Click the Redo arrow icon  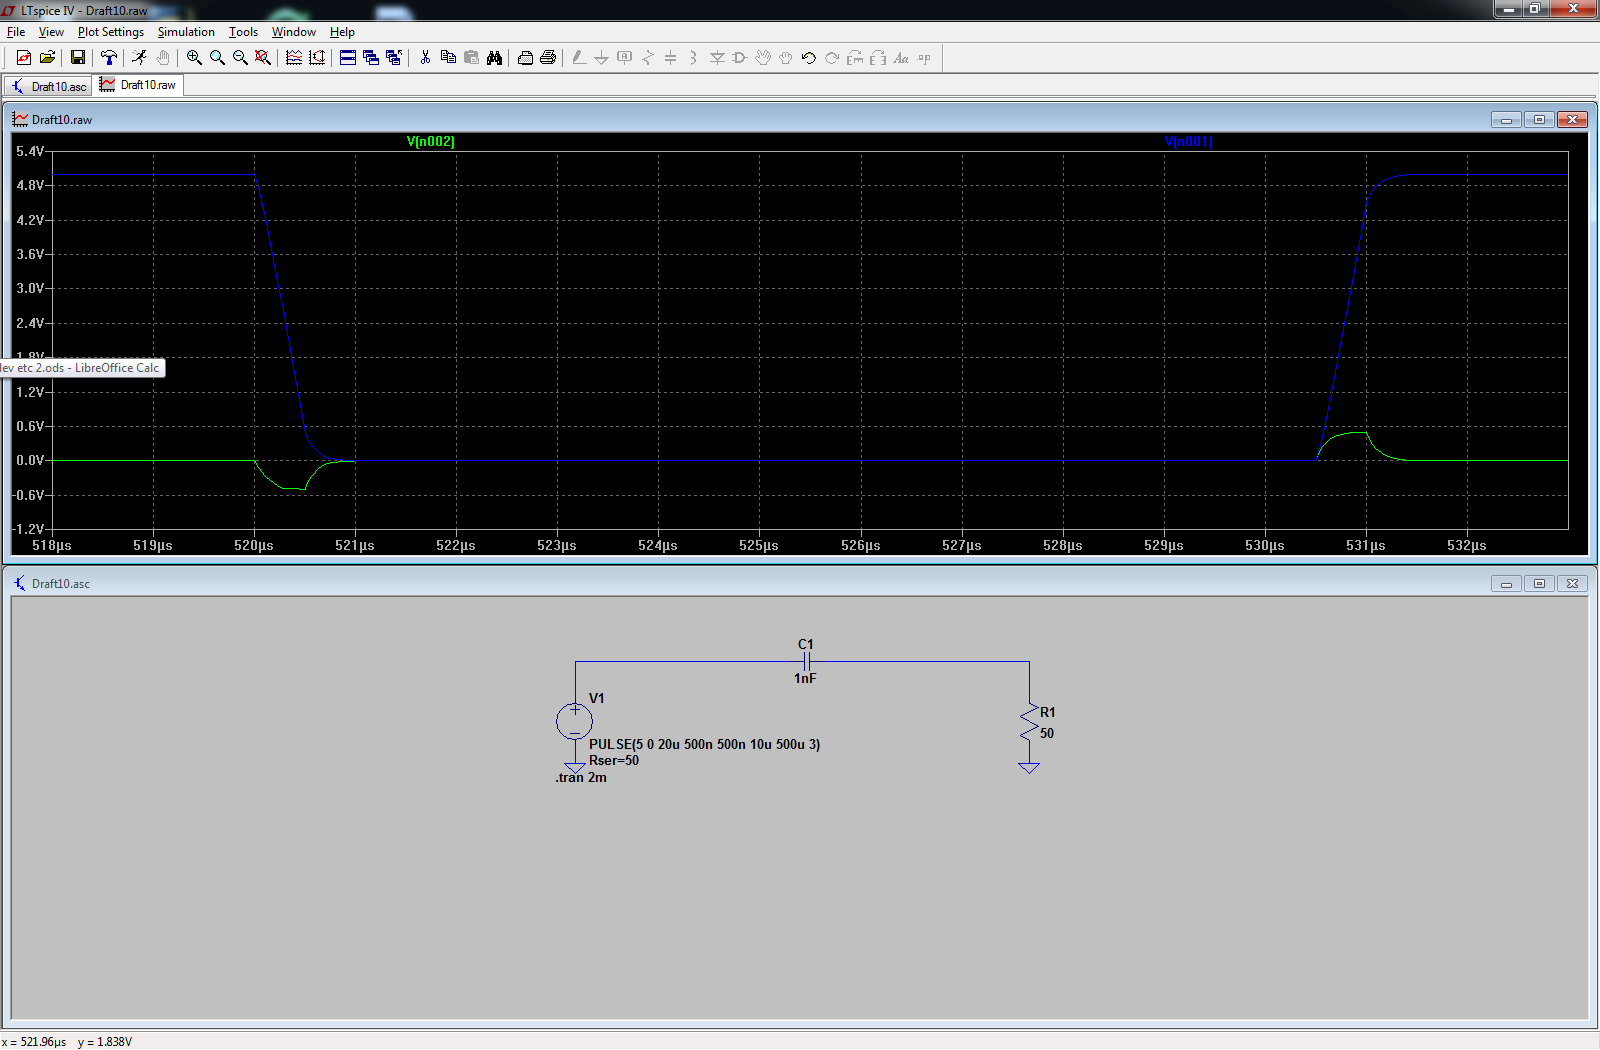coord(832,58)
